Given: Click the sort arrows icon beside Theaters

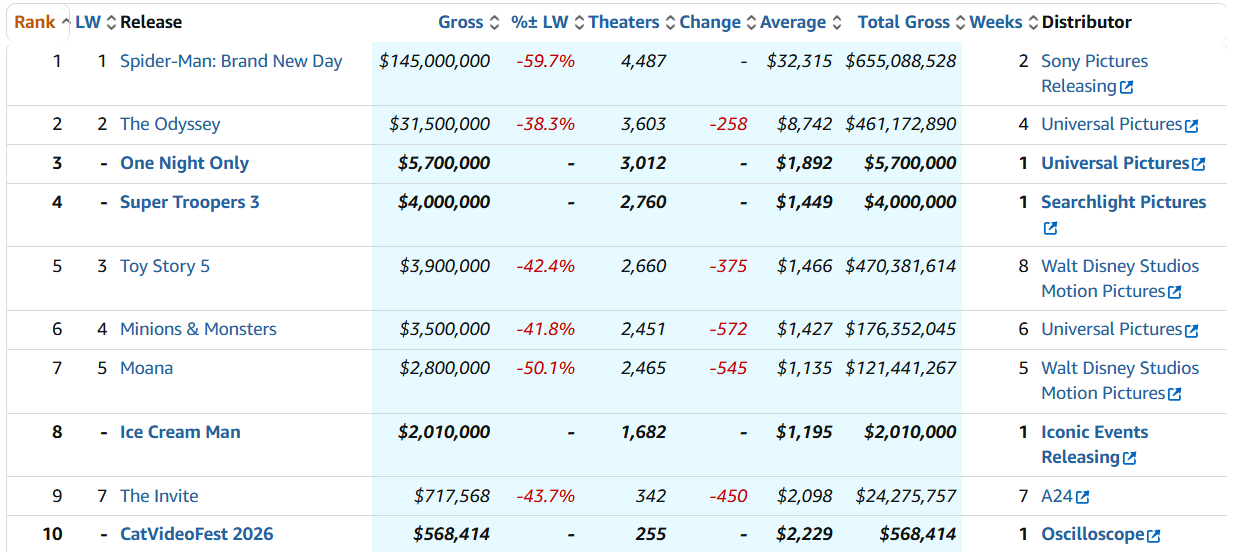Looking at the screenshot, I should pyautogui.click(x=670, y=22).
